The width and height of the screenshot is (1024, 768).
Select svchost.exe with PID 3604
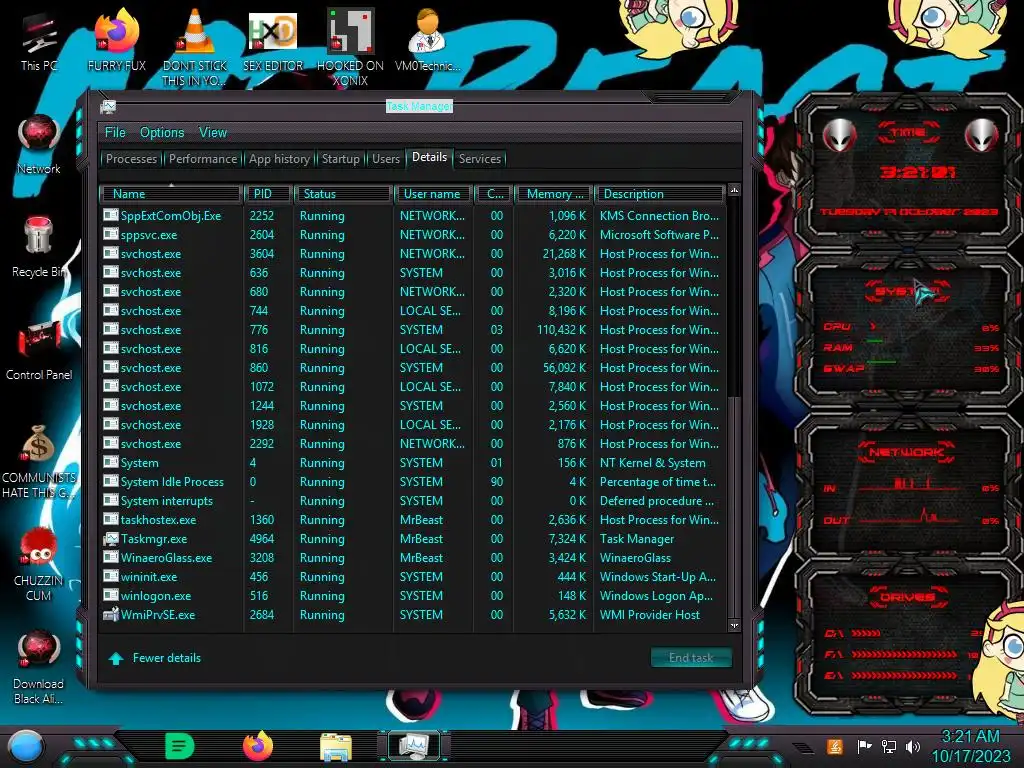coord(413,253)
